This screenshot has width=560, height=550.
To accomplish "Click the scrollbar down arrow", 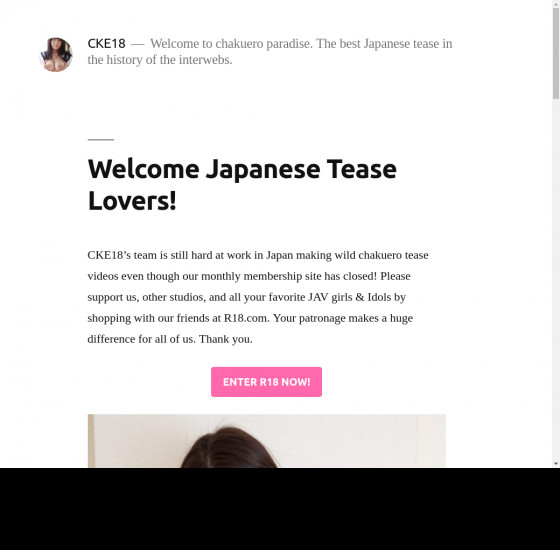I will pyautogui.click(x=556, y=464).
